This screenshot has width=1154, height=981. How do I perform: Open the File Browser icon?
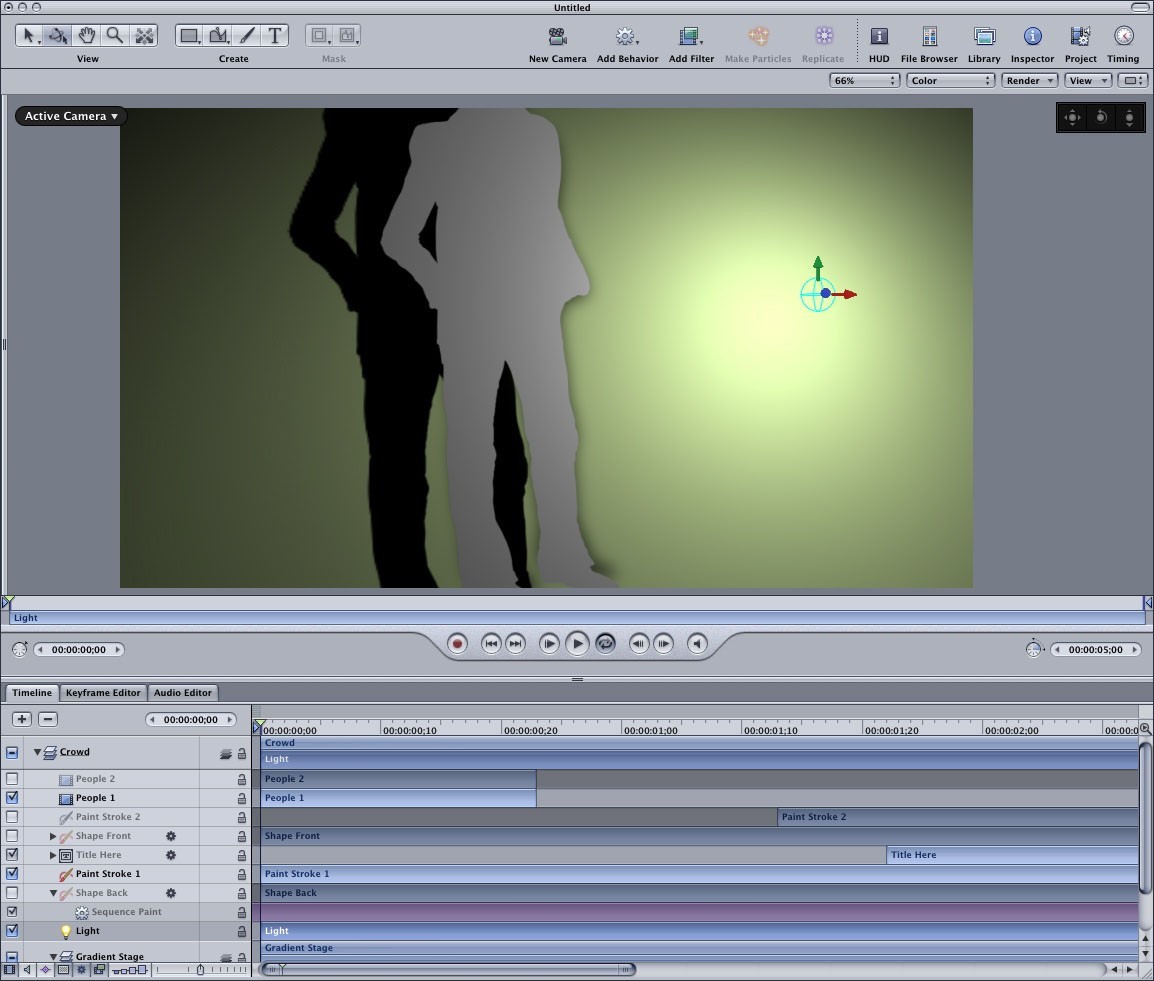929,36
